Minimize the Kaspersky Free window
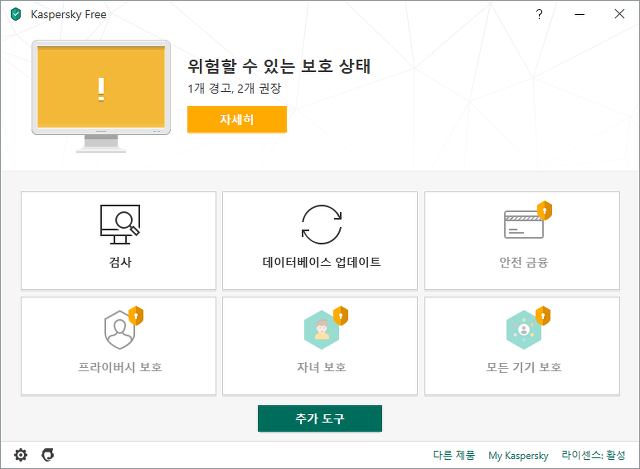640x469 pixels. click(580, 14)
